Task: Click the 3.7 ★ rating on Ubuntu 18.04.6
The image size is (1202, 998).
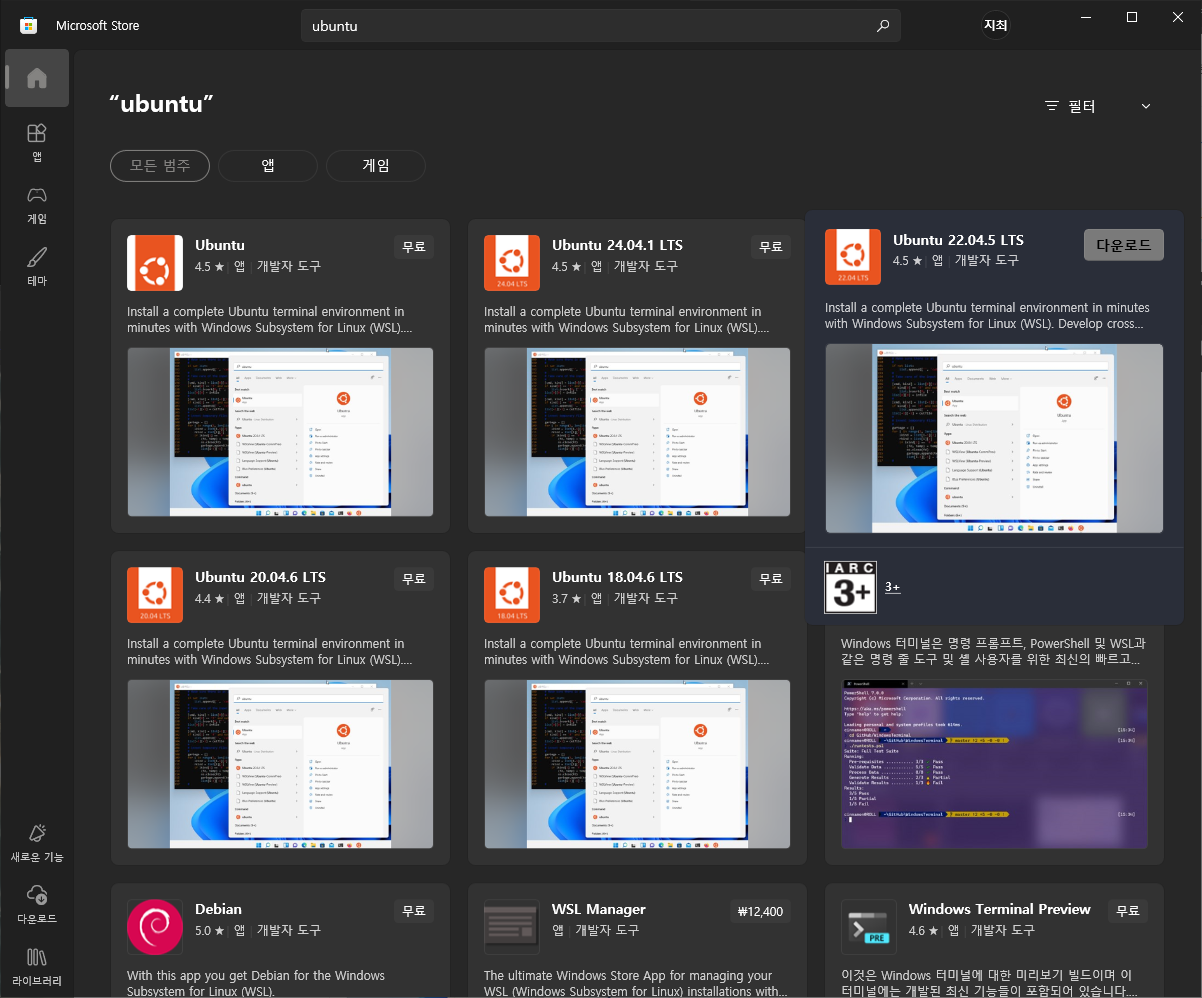Action: [566, 599]
